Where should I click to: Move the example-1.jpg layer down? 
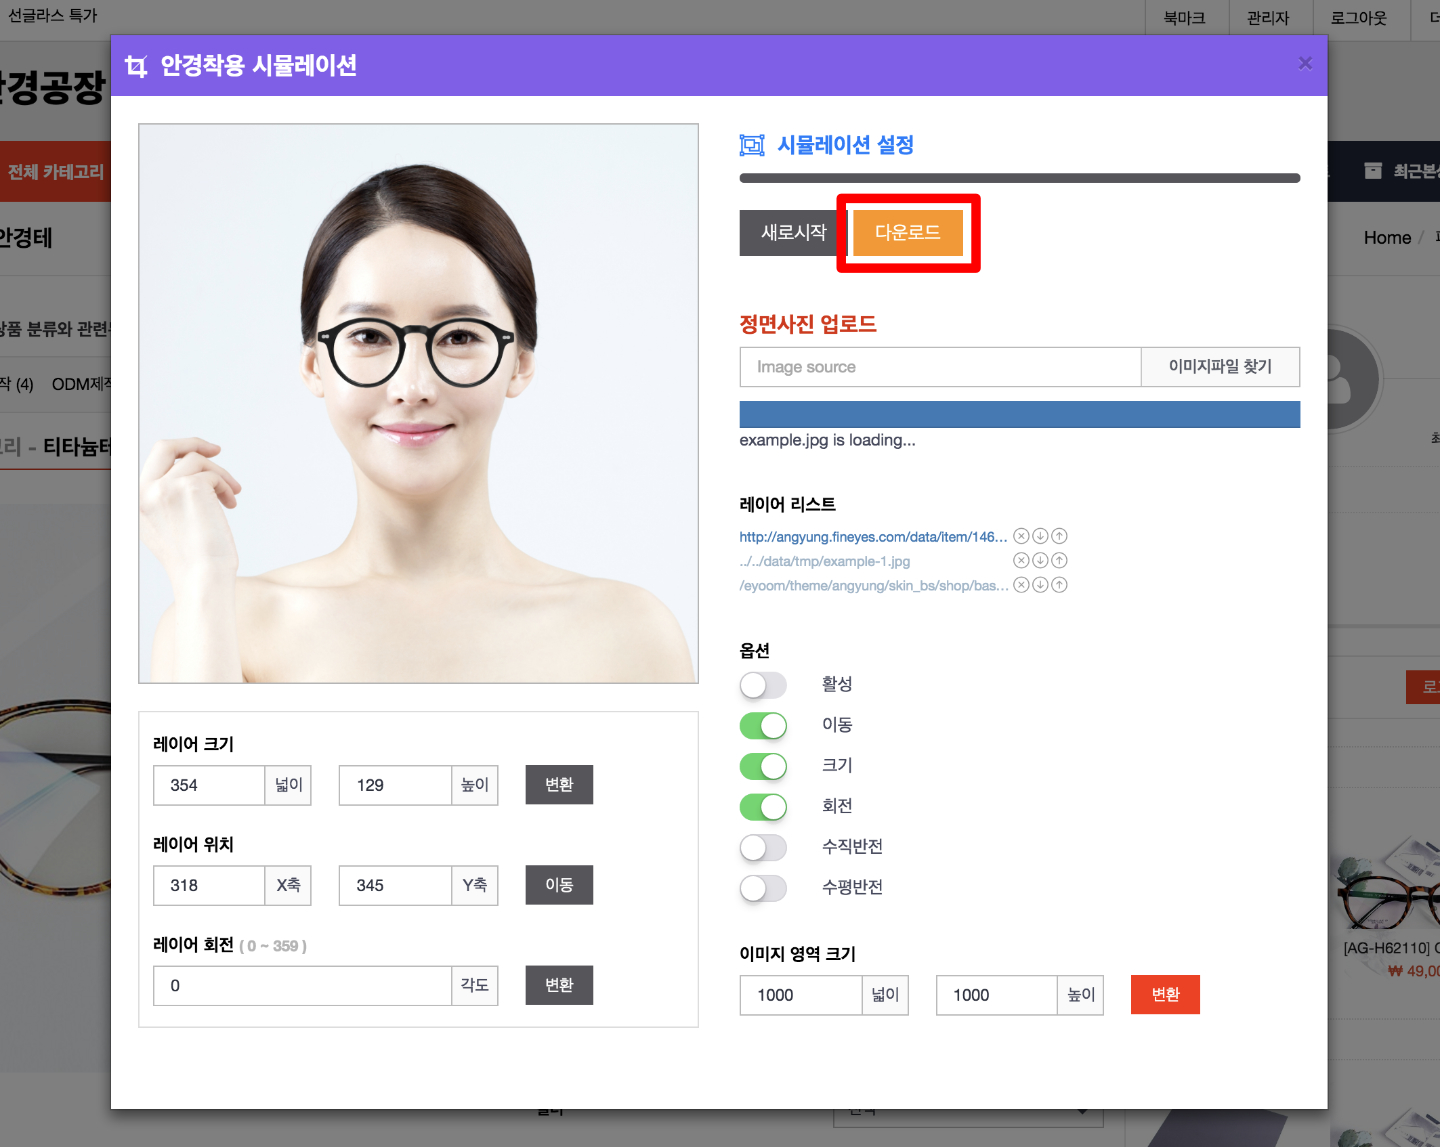(1040, 560)
